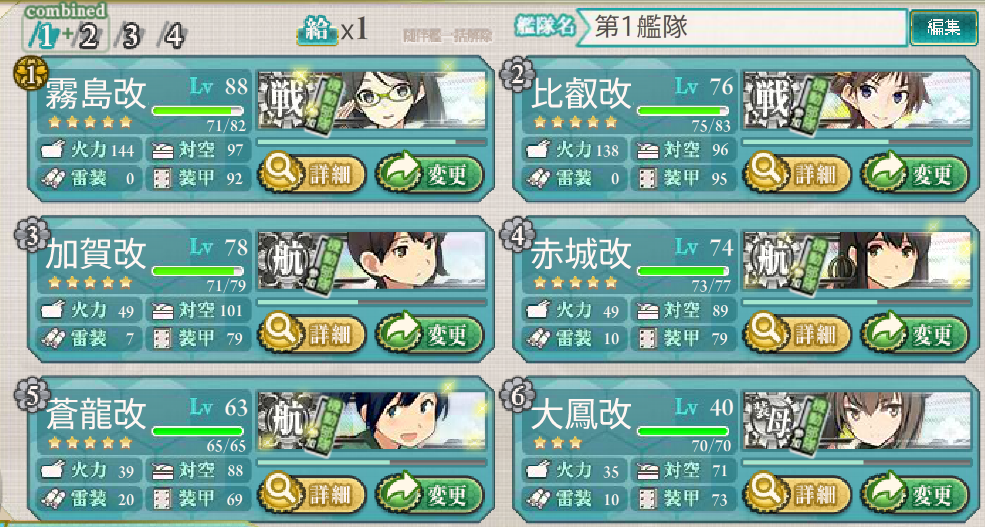
Task: Click the 第1艦隊 fleet name field
Action: (741, 27)
